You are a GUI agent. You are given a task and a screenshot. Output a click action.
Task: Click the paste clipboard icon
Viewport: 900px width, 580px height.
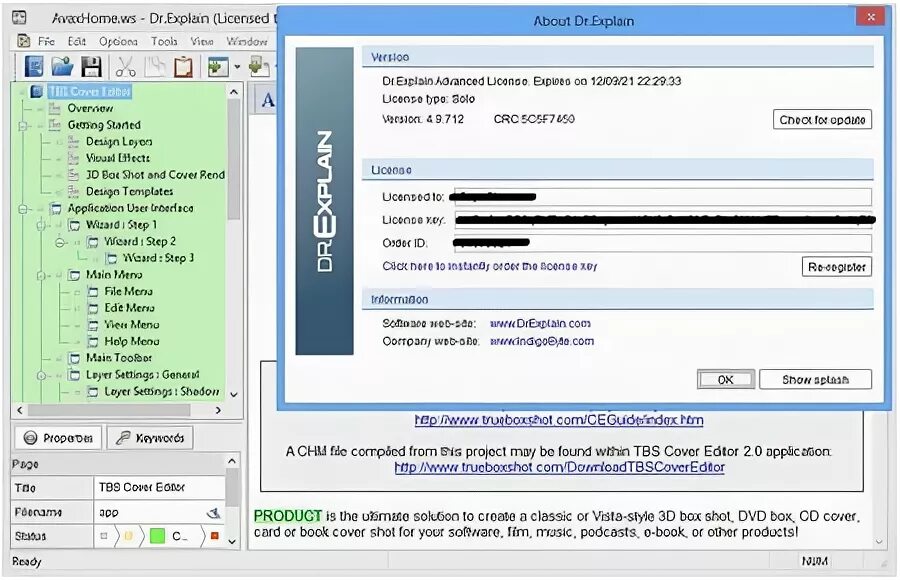coord(183,67)
